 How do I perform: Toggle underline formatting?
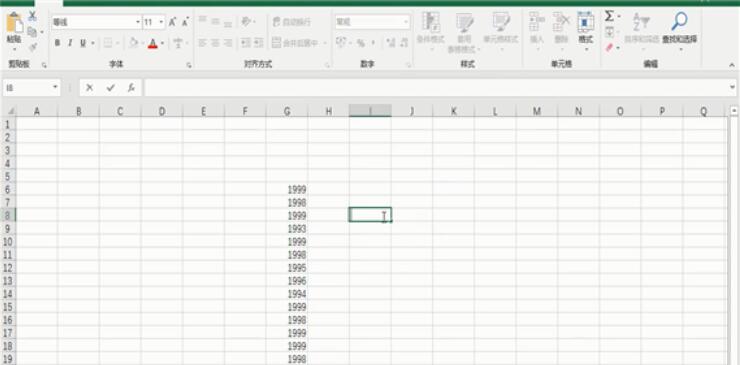coord(83,43)
